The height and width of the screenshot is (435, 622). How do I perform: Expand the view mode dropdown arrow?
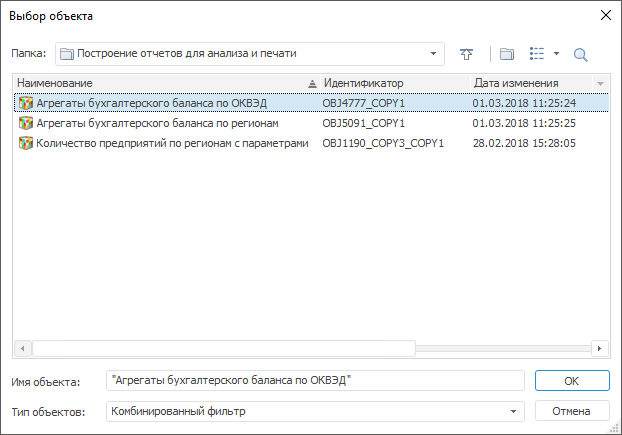pyautogui.click(x=556, y=54)
